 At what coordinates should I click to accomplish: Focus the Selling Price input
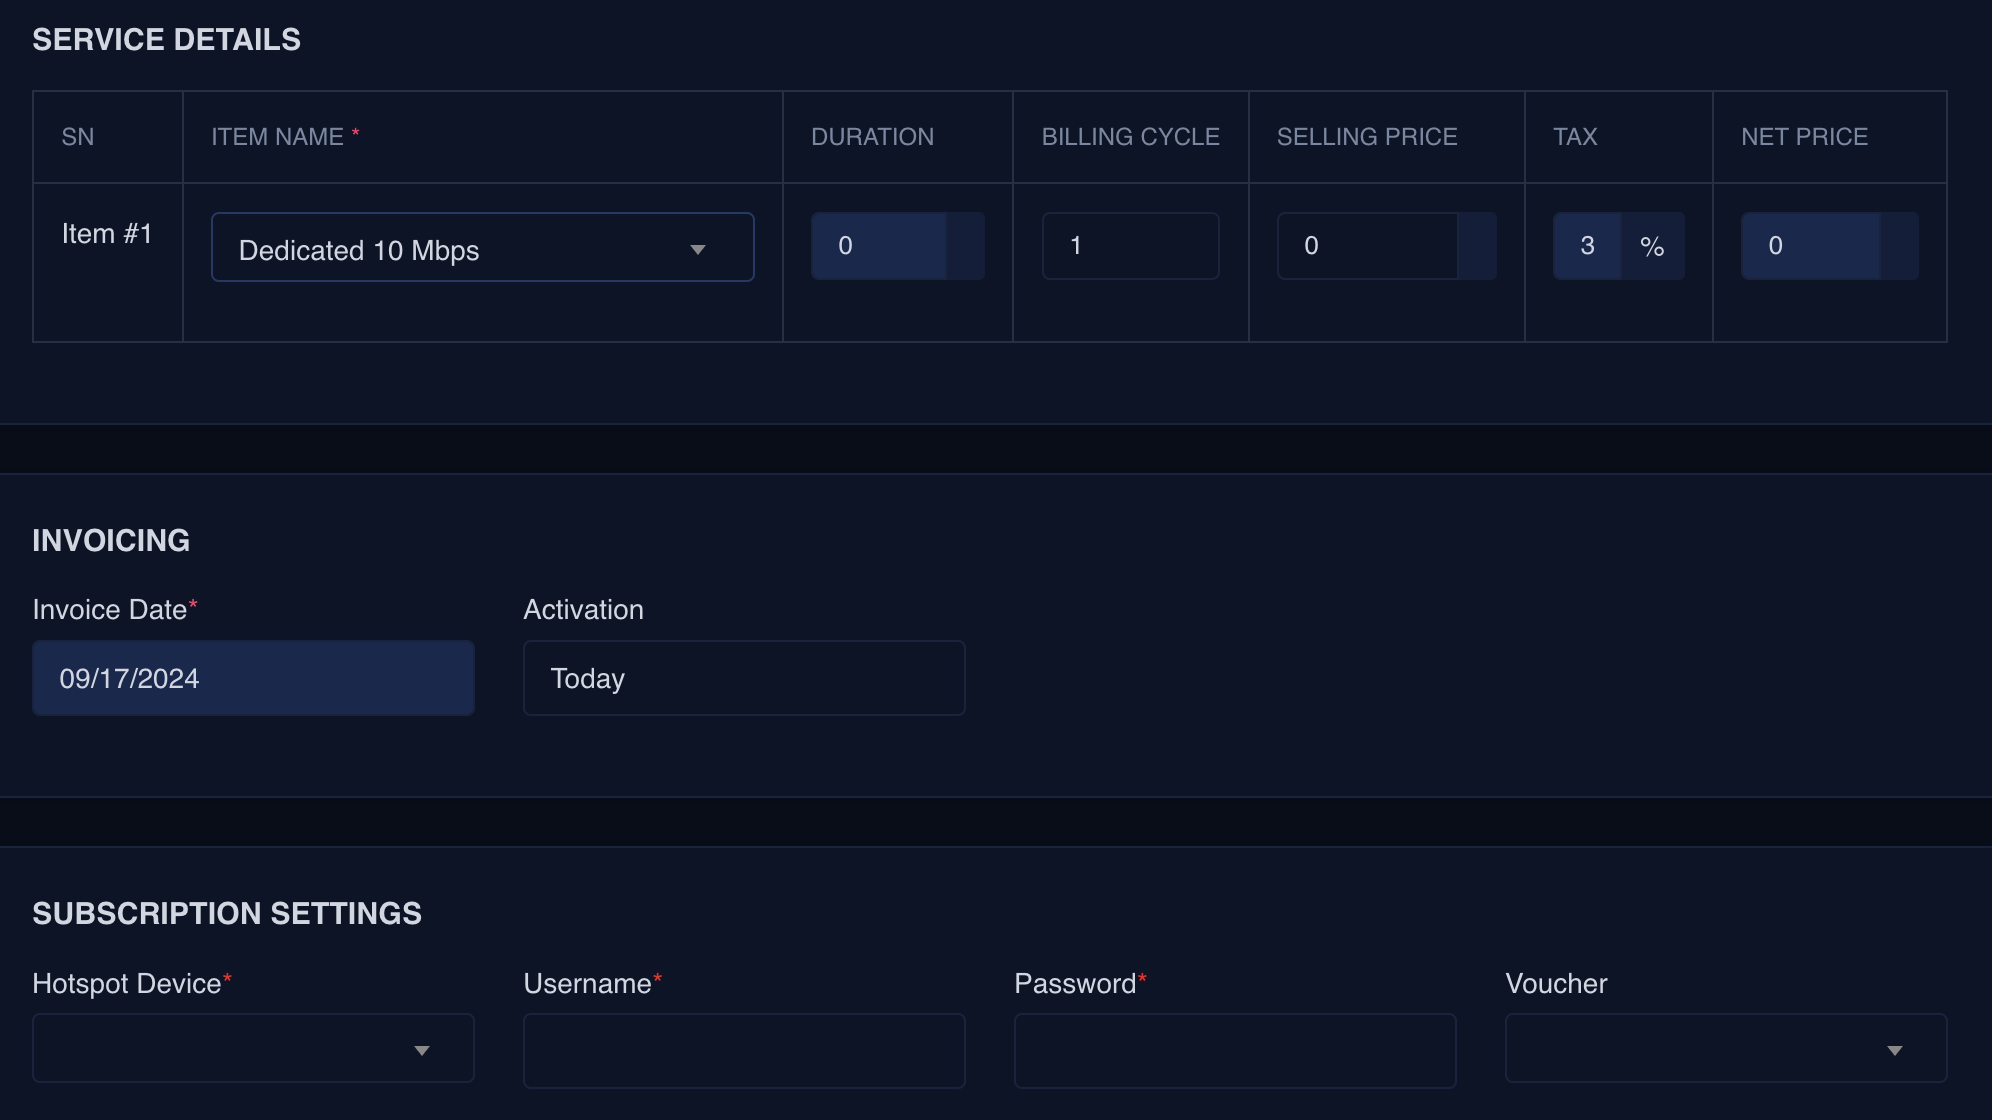pos(1366,246)
